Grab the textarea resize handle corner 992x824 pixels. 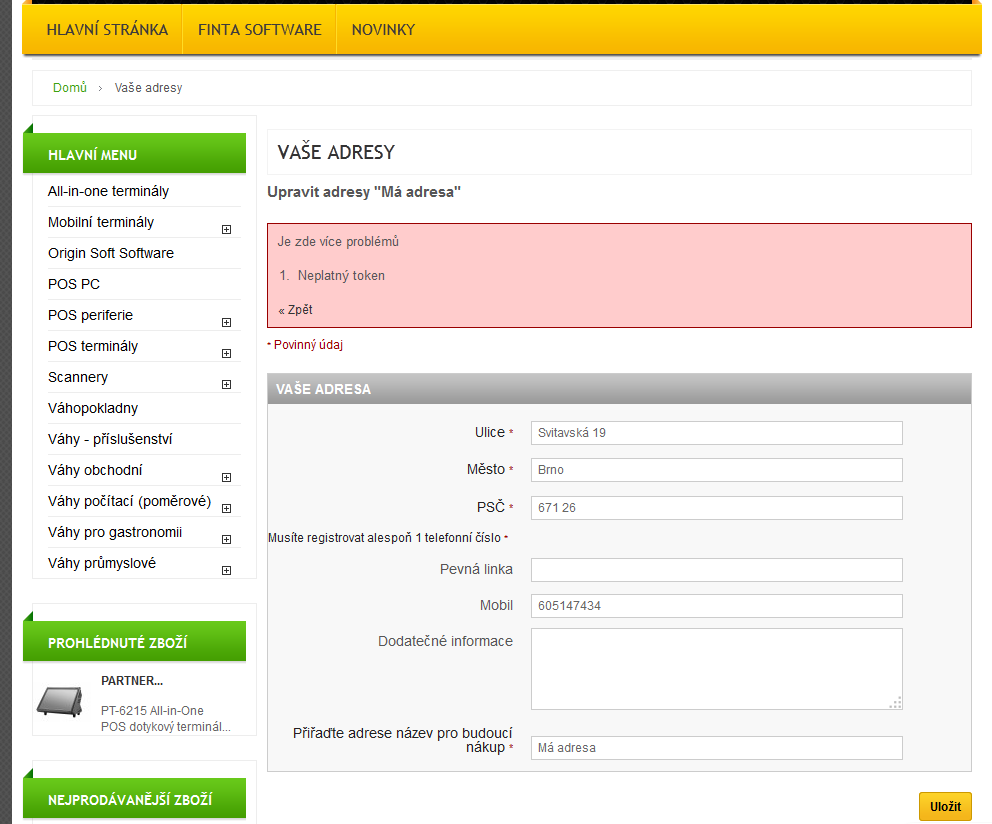coord(895,702)
